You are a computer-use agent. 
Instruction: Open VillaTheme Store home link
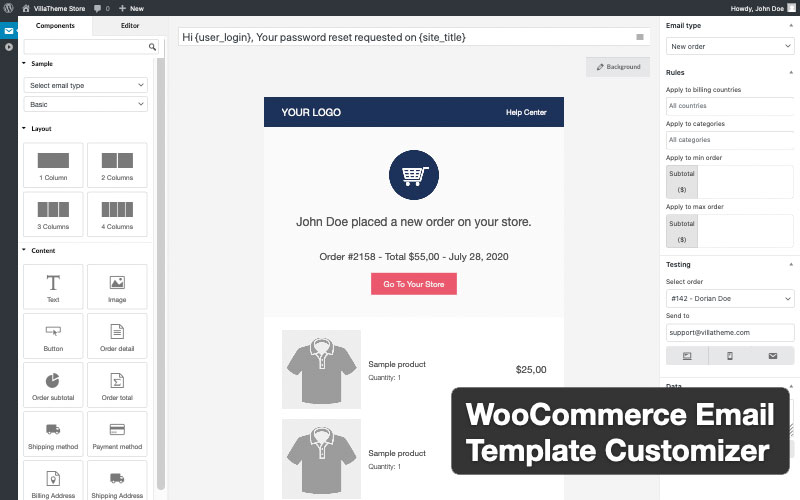click(54, 8)
